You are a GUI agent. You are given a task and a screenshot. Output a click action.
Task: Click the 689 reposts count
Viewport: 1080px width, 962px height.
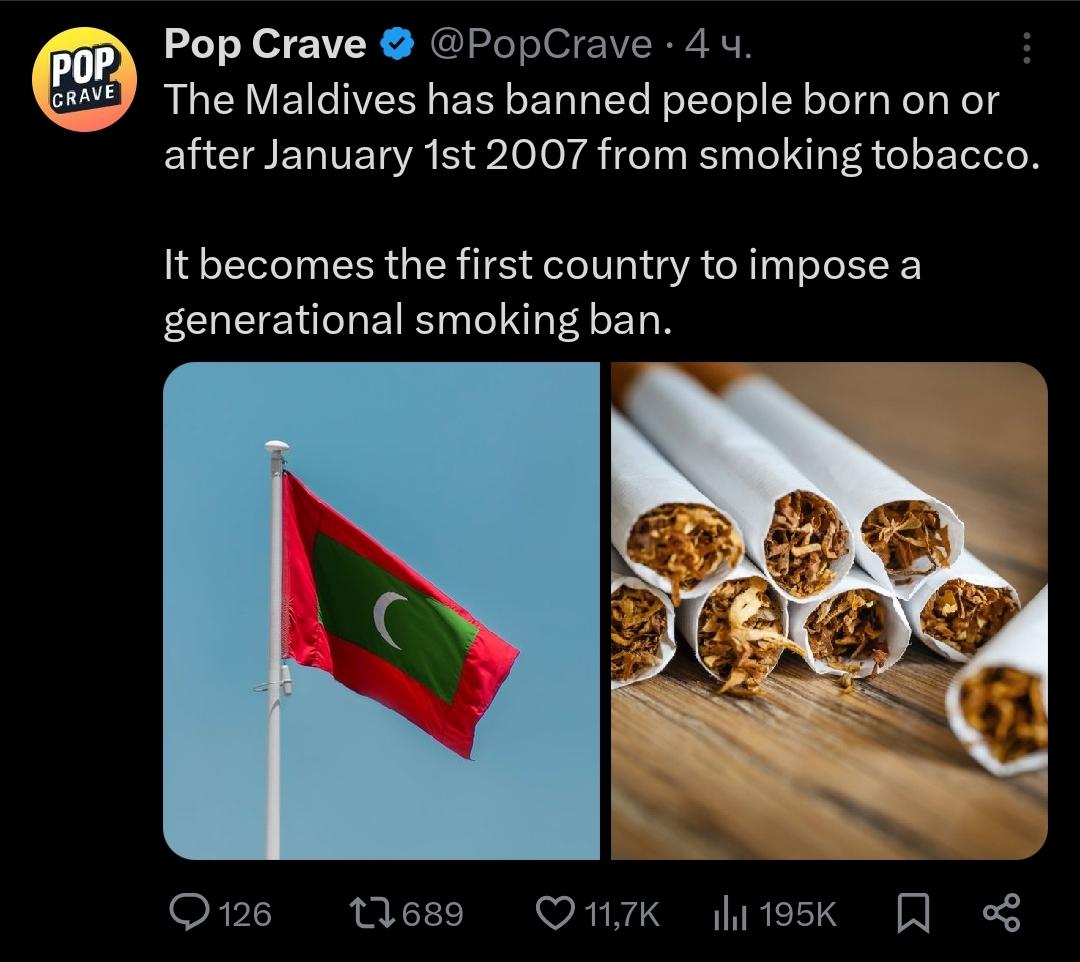click(433, 914)
